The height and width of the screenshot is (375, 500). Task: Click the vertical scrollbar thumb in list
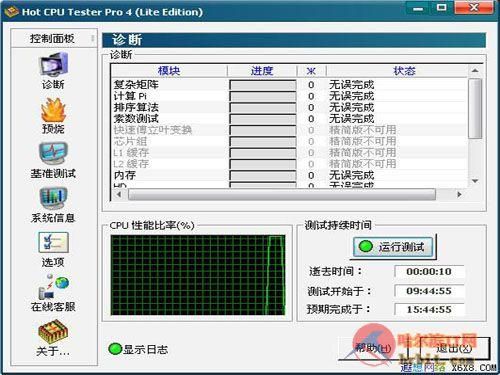(475, 108)
